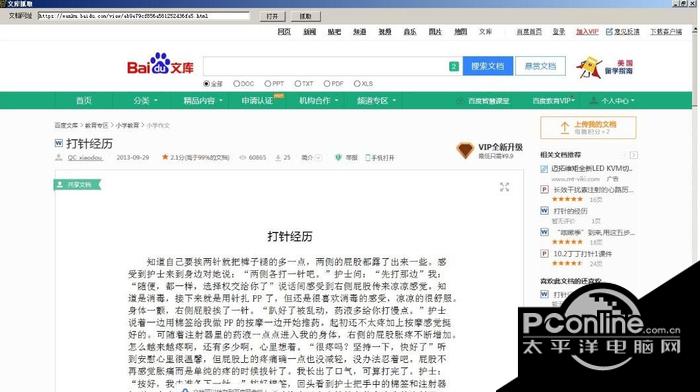This screenshot has height=392, width=700.
Task: Go to 地图 in top navigation
Action: point(460,32)
